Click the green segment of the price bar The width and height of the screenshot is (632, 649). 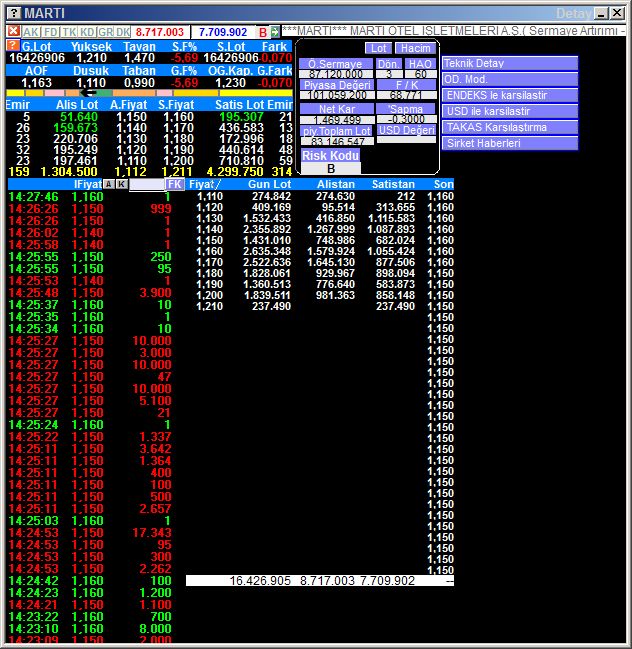pyautogui.click(x=103, y=93)
